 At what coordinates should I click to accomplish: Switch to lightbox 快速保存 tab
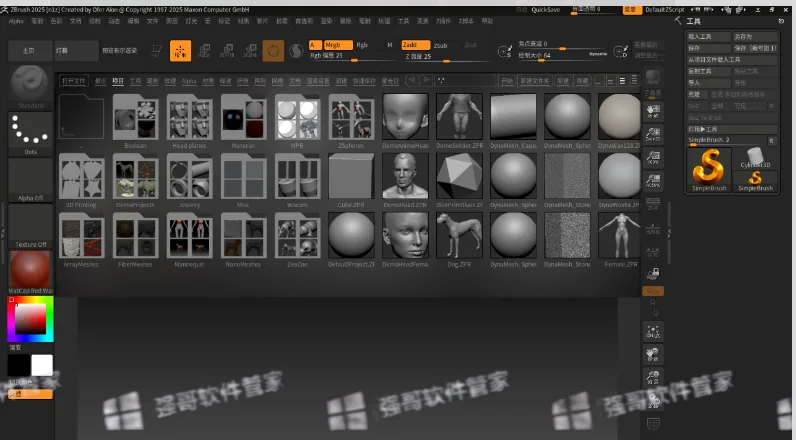coord(364,81)
